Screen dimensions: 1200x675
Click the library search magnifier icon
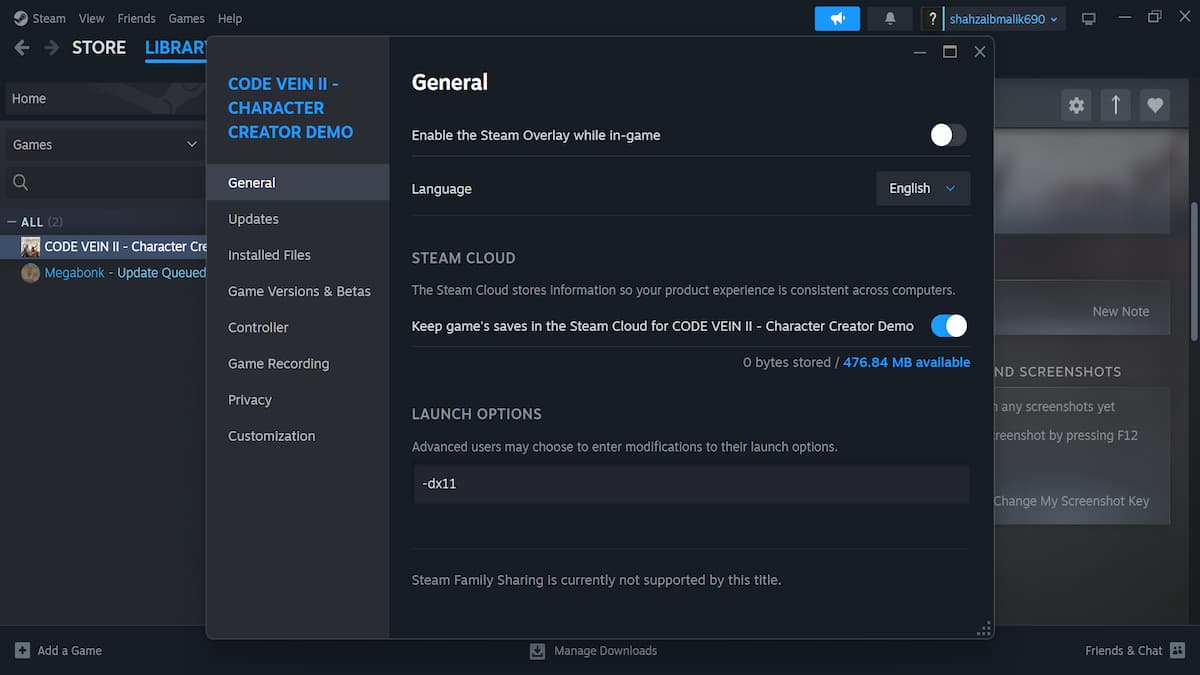[20, 182]
